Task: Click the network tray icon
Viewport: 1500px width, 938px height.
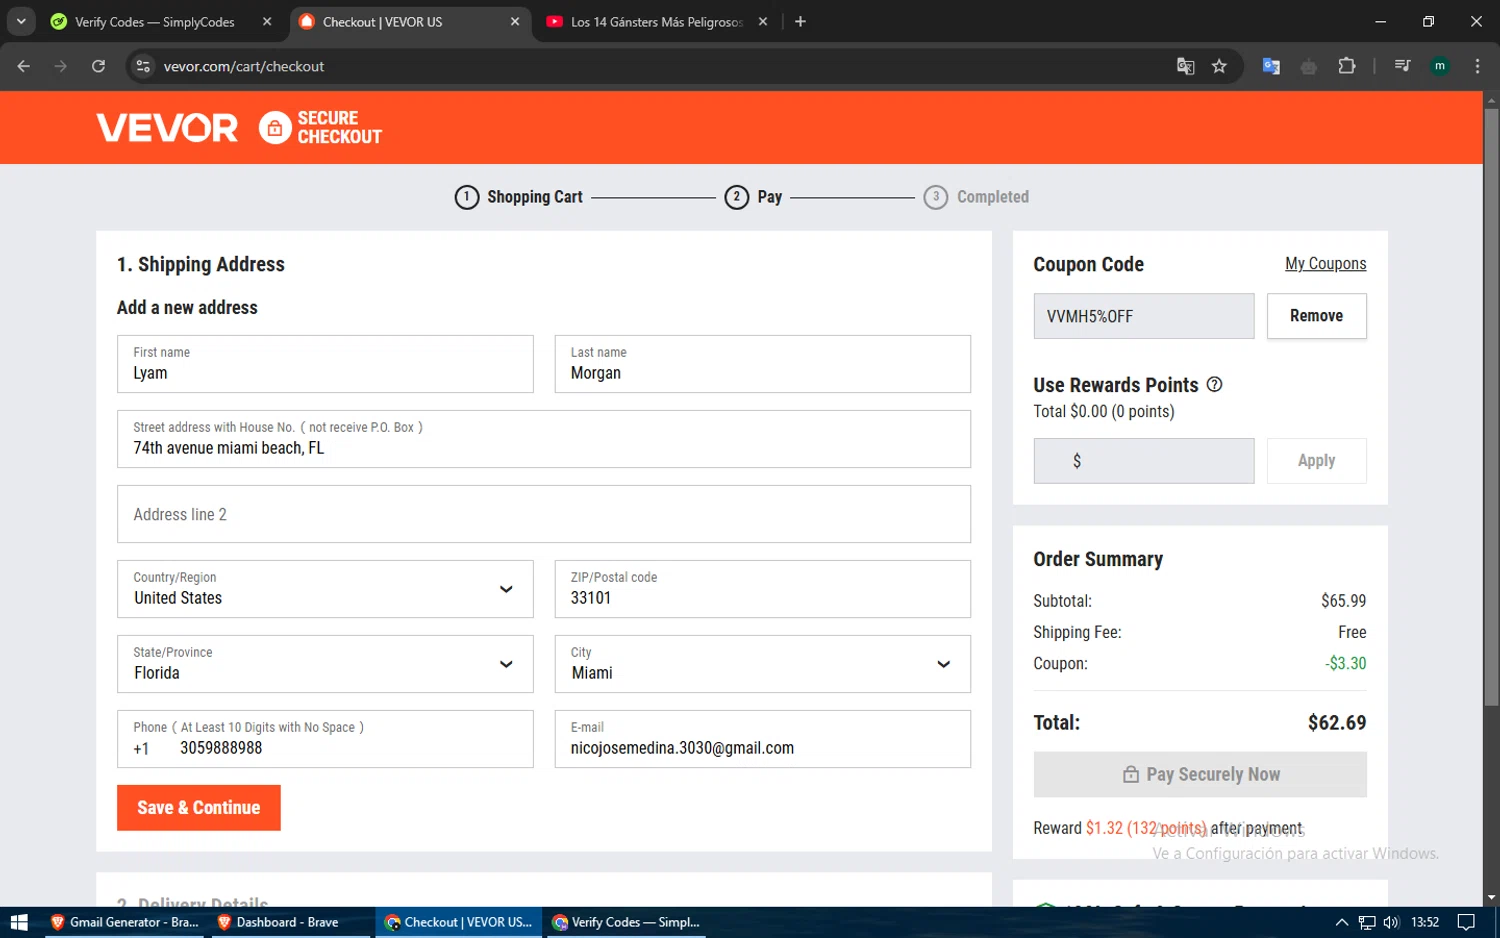Action: click(1367, 922)
